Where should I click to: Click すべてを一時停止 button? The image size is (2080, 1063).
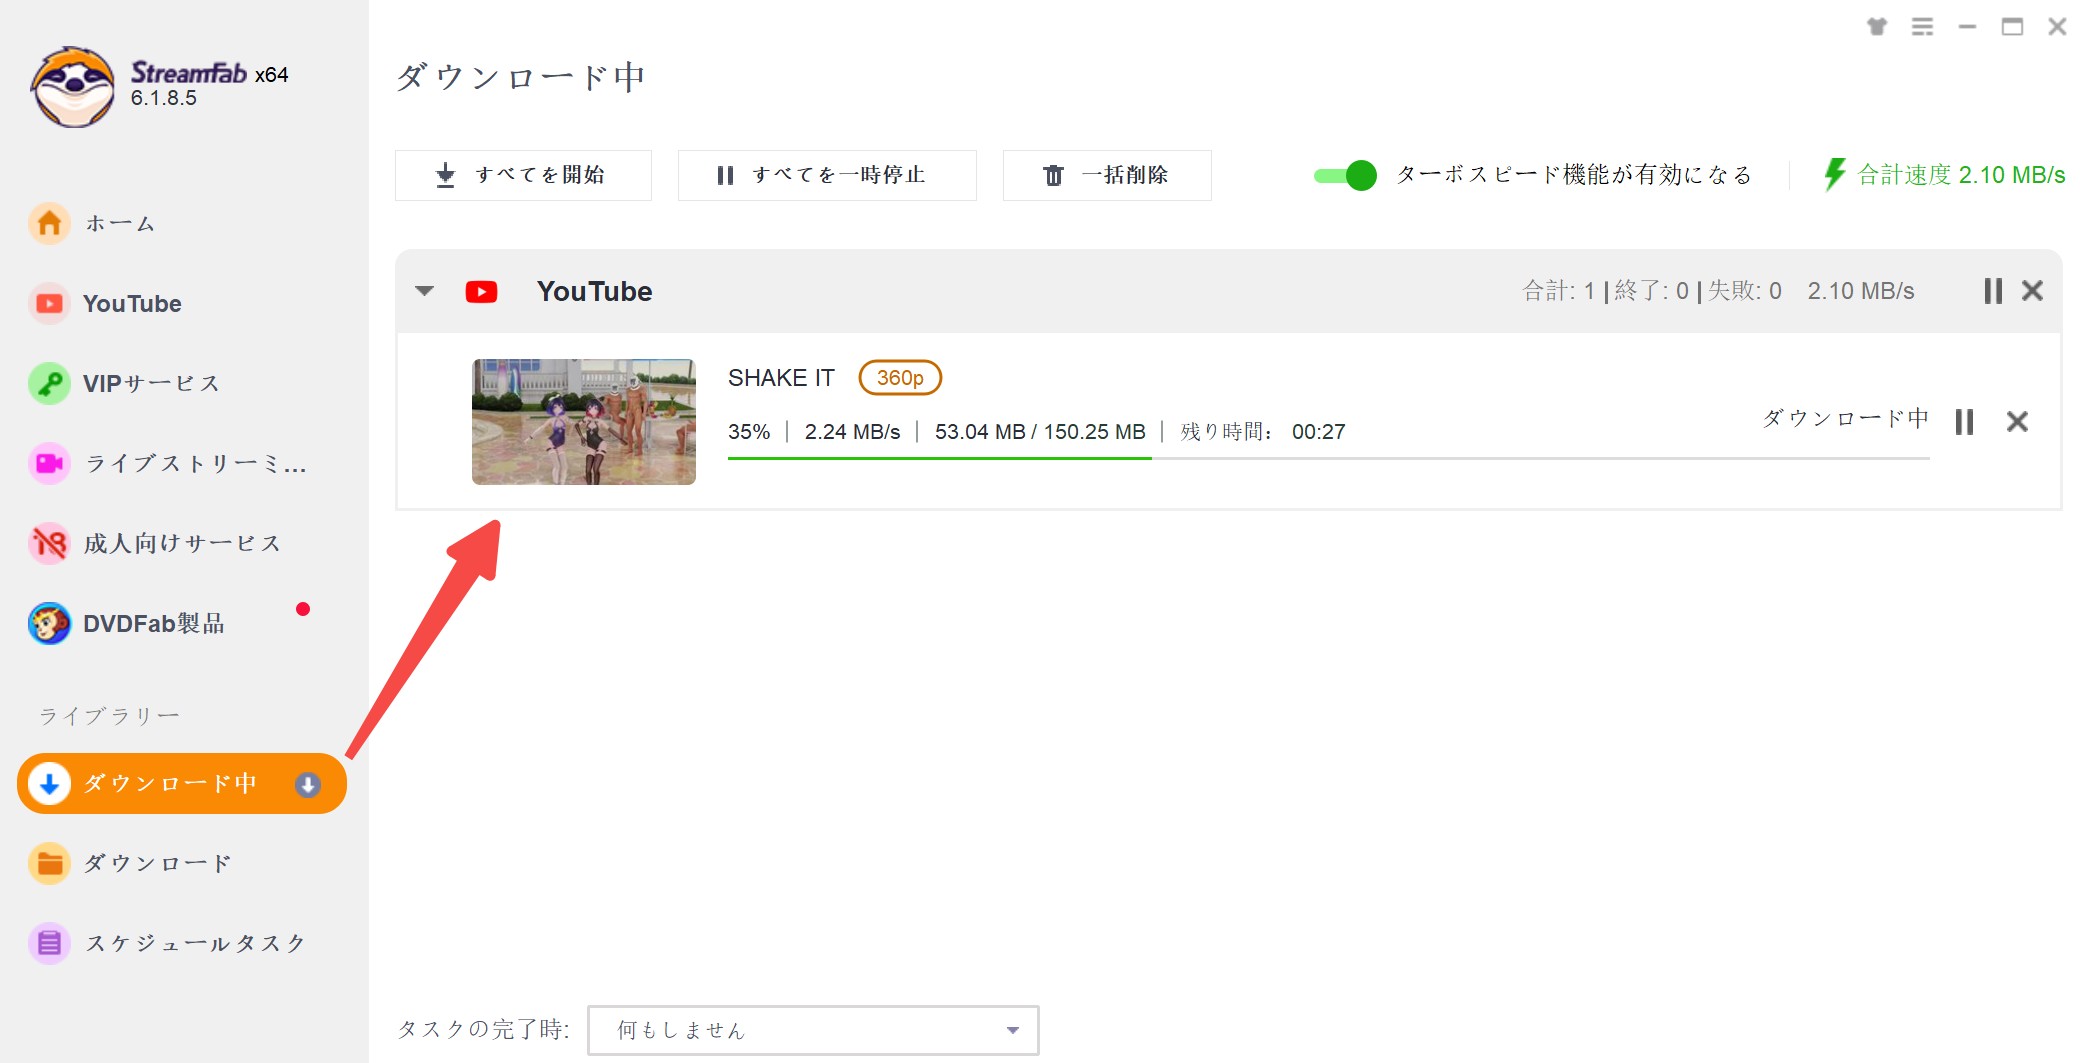coord(827,175)
